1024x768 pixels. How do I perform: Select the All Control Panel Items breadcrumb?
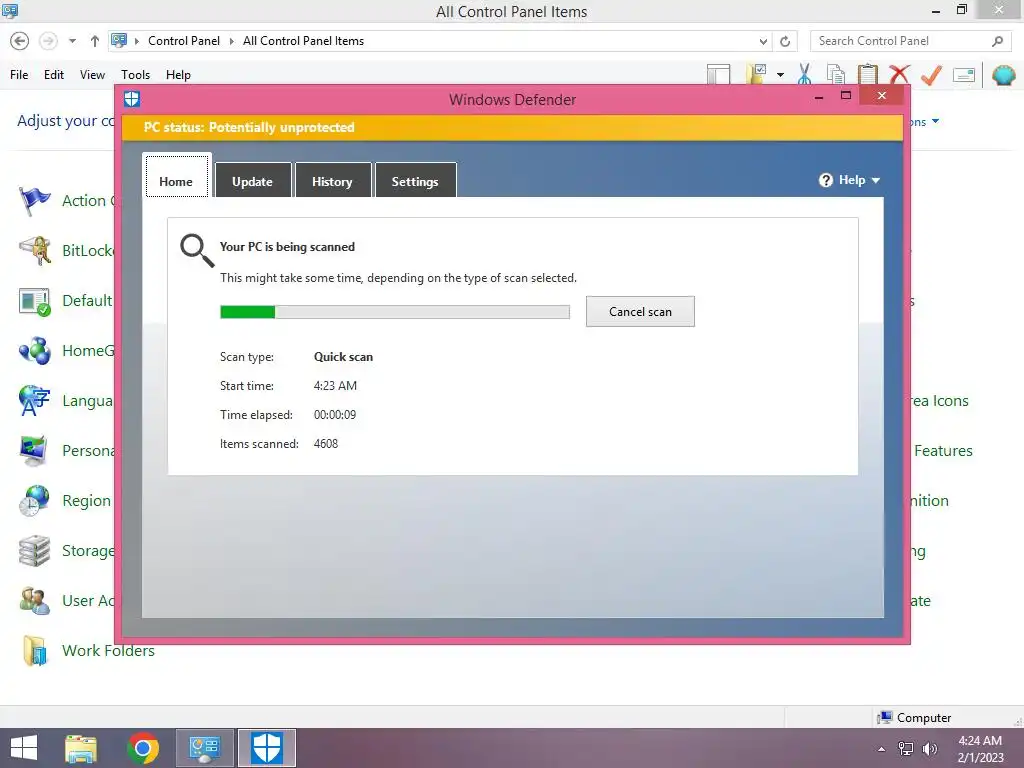(304, 40)
